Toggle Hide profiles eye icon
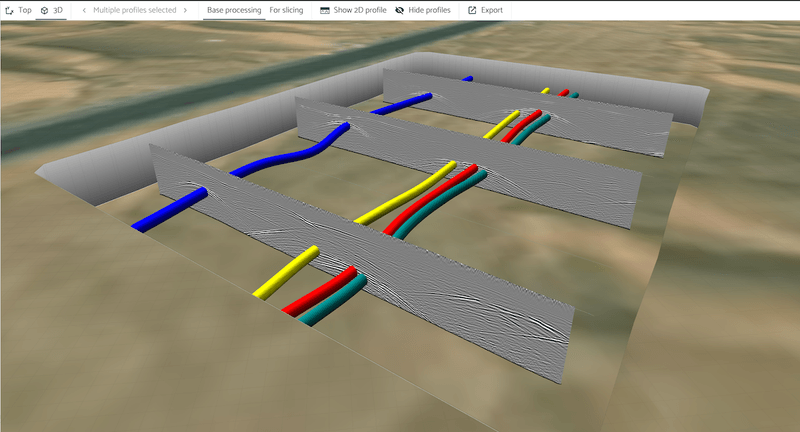800x432 pixels. tap(400, 10)
